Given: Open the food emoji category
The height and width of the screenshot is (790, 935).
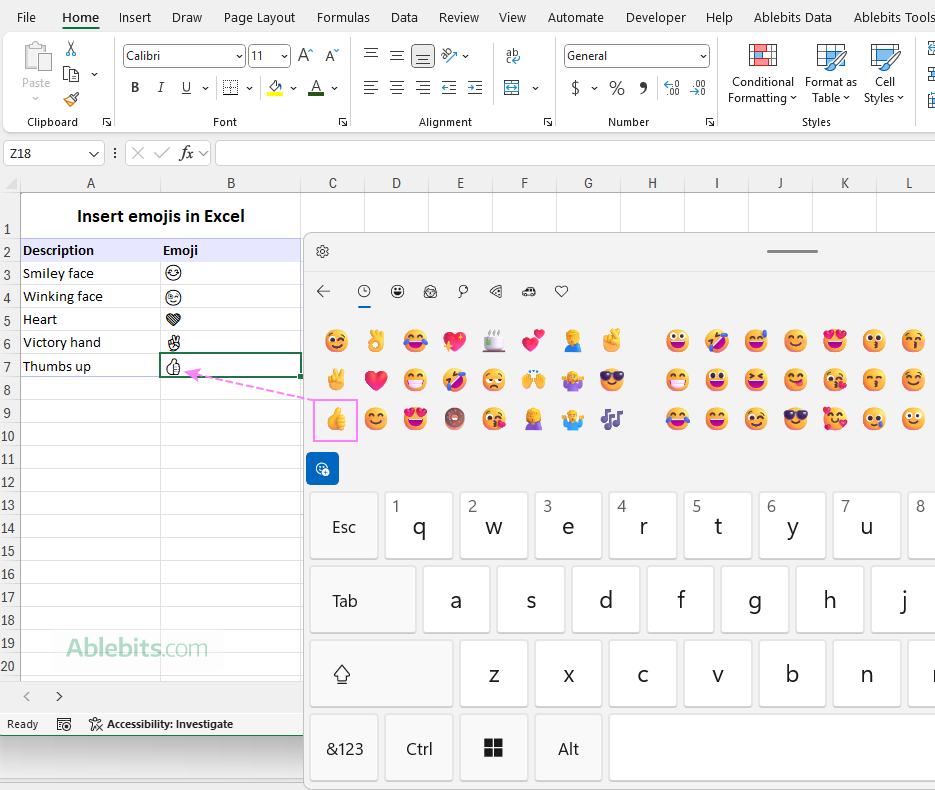Looking at the screenshot, I should click(495, 291).
